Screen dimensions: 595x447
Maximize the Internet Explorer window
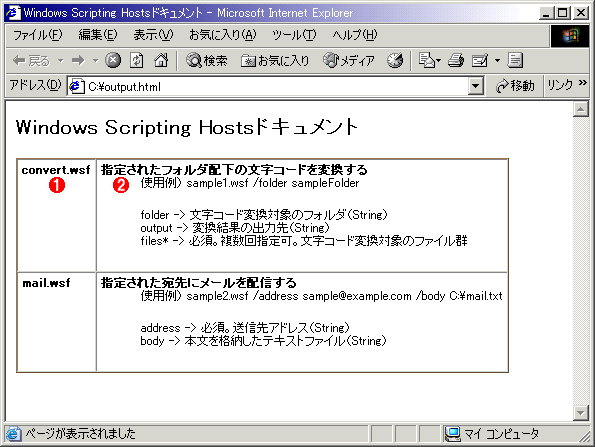point(563,13)
